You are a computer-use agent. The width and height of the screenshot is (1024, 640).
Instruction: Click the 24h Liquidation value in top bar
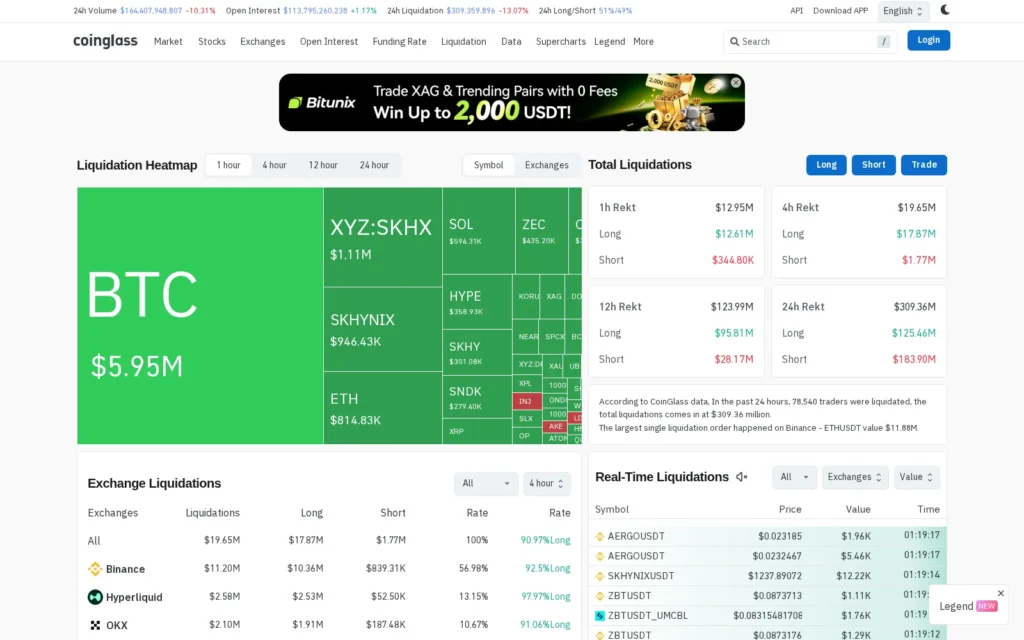[x=471, y=10]
